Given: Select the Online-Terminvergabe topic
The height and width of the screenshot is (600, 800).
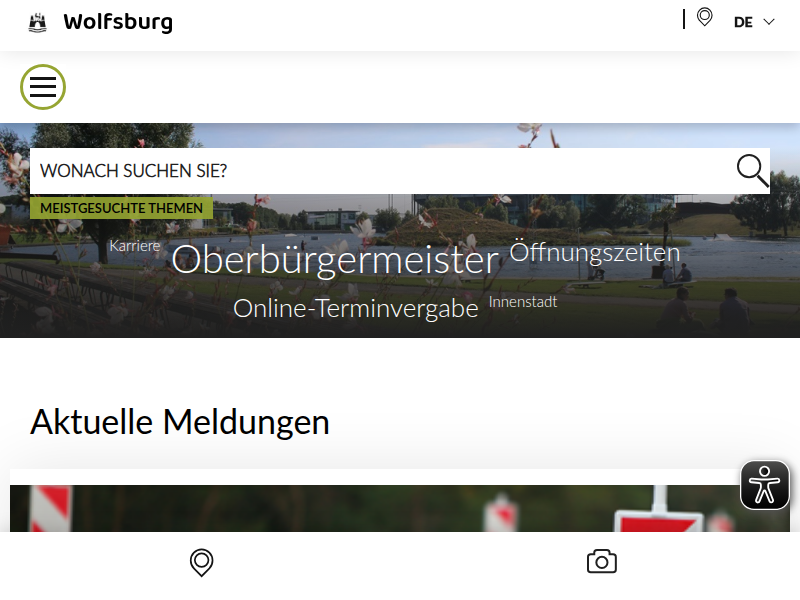Looking at the screenshot, I should click(356, 308).
